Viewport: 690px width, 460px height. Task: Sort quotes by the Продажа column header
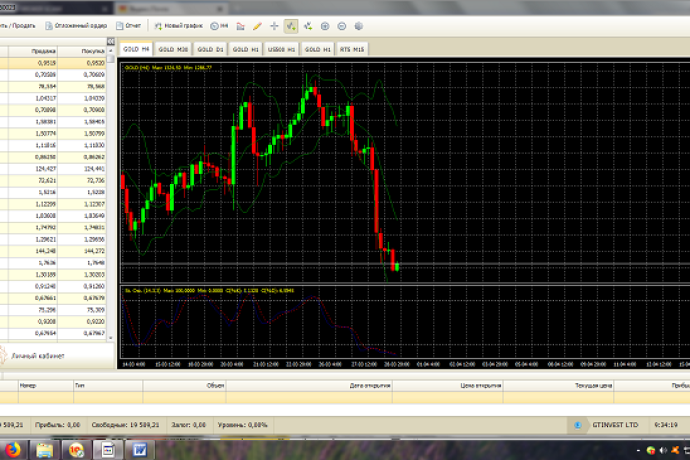(33, 51)
